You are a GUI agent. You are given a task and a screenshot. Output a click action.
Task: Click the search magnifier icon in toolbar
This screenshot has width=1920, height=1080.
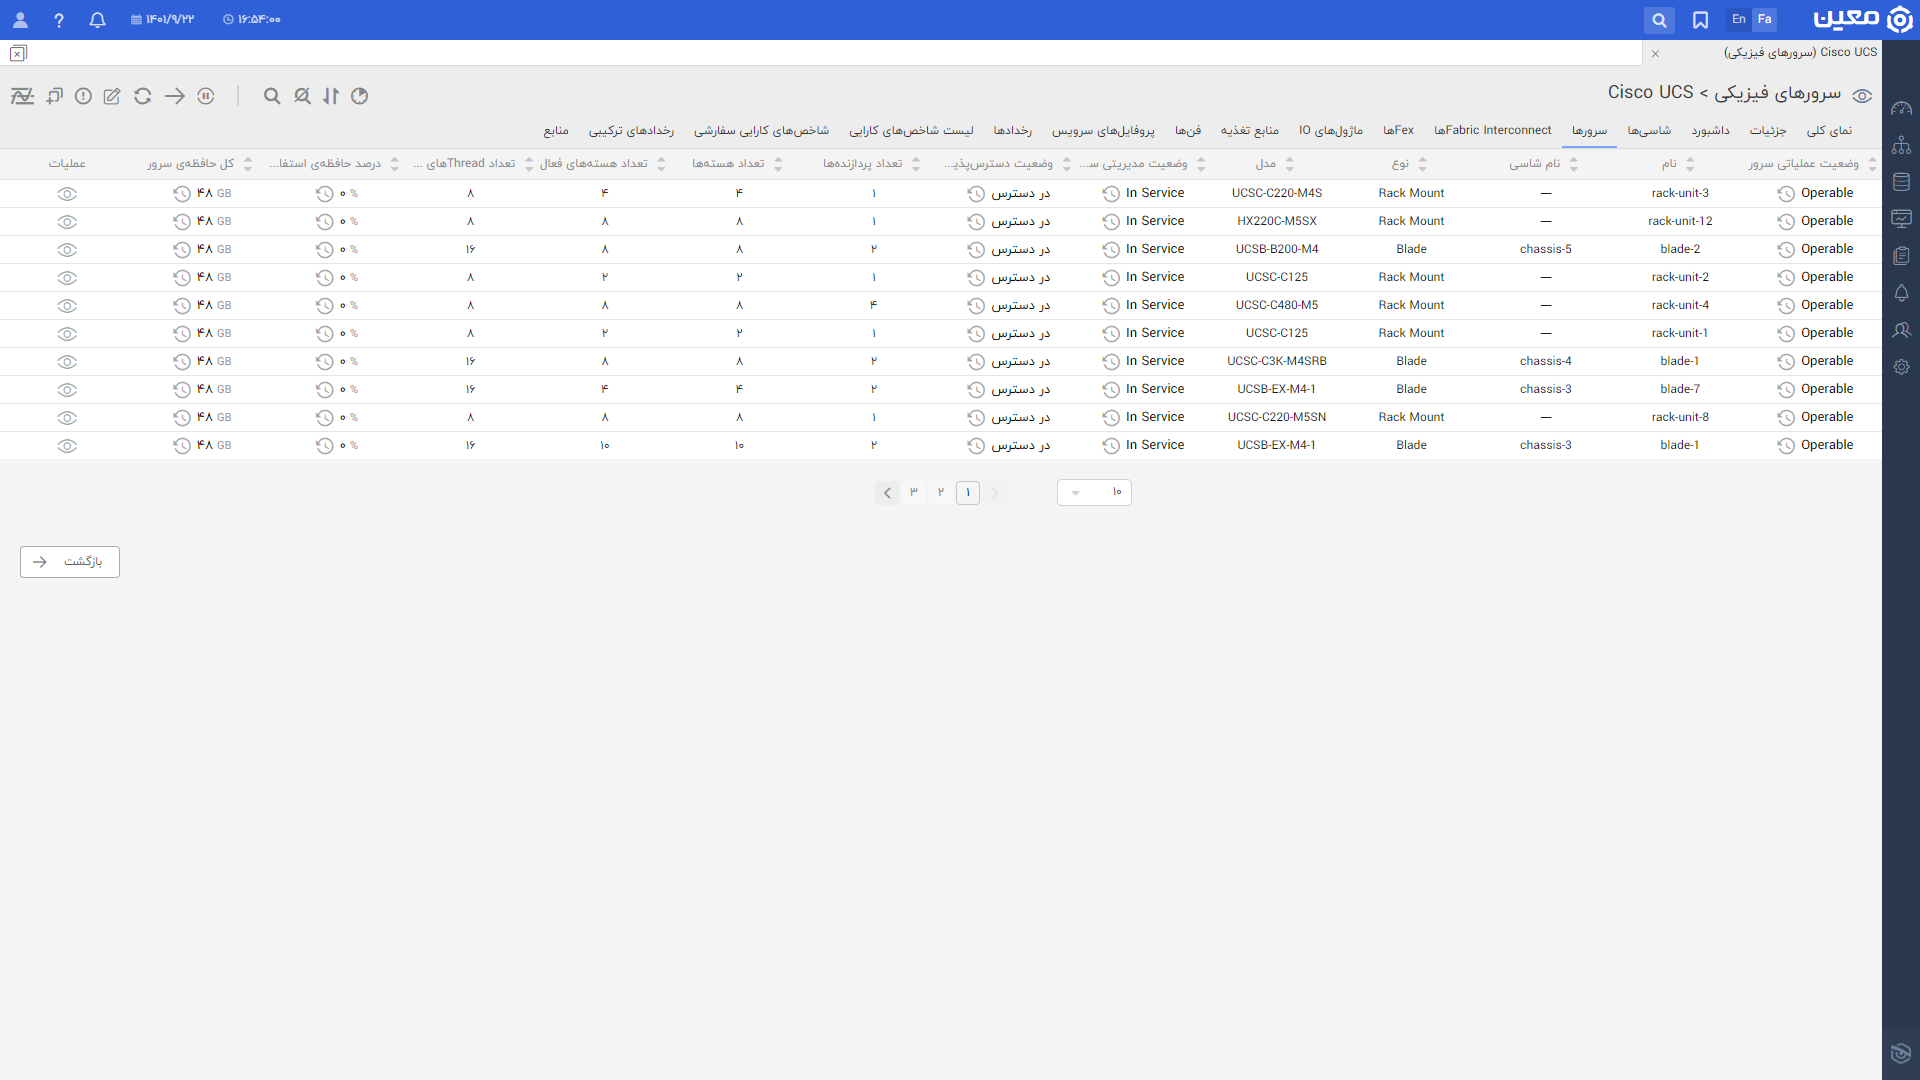[270, 96]
